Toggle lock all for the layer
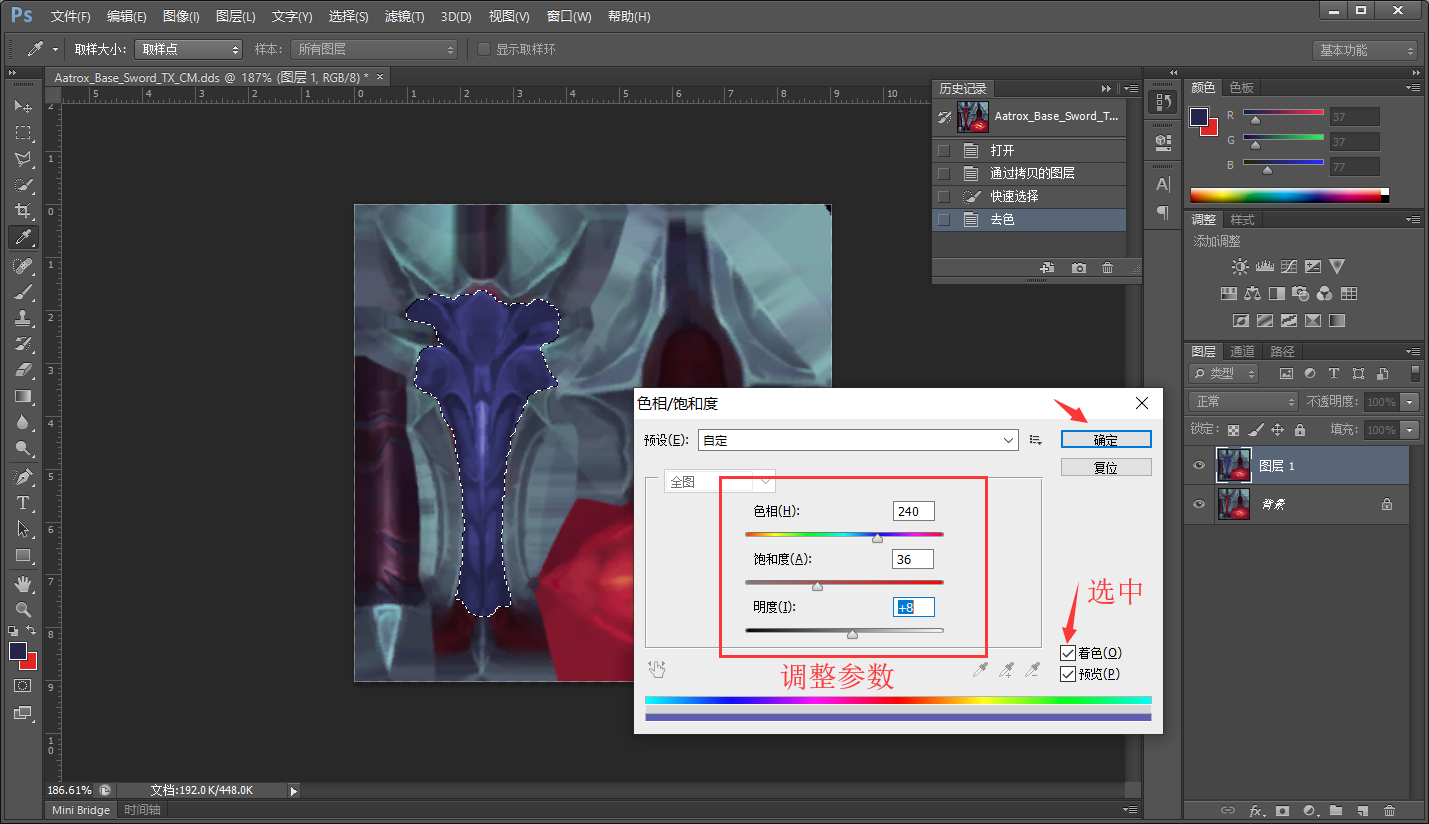Screen dimensions: 1429x824 pyautogui.click(x=1299, y=430)
